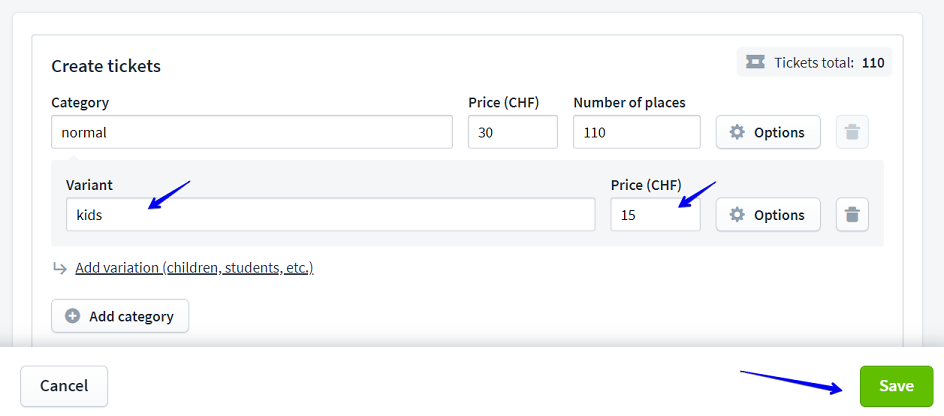The height and width of the screenshot is (416, 944).
Task: Click the trash icon on the normal category row
Action: [852, 132]
